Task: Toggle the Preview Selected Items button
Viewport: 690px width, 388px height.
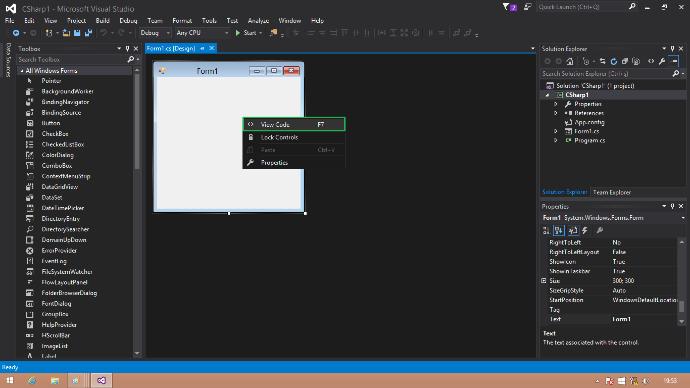Action: [x=674, y=62]
